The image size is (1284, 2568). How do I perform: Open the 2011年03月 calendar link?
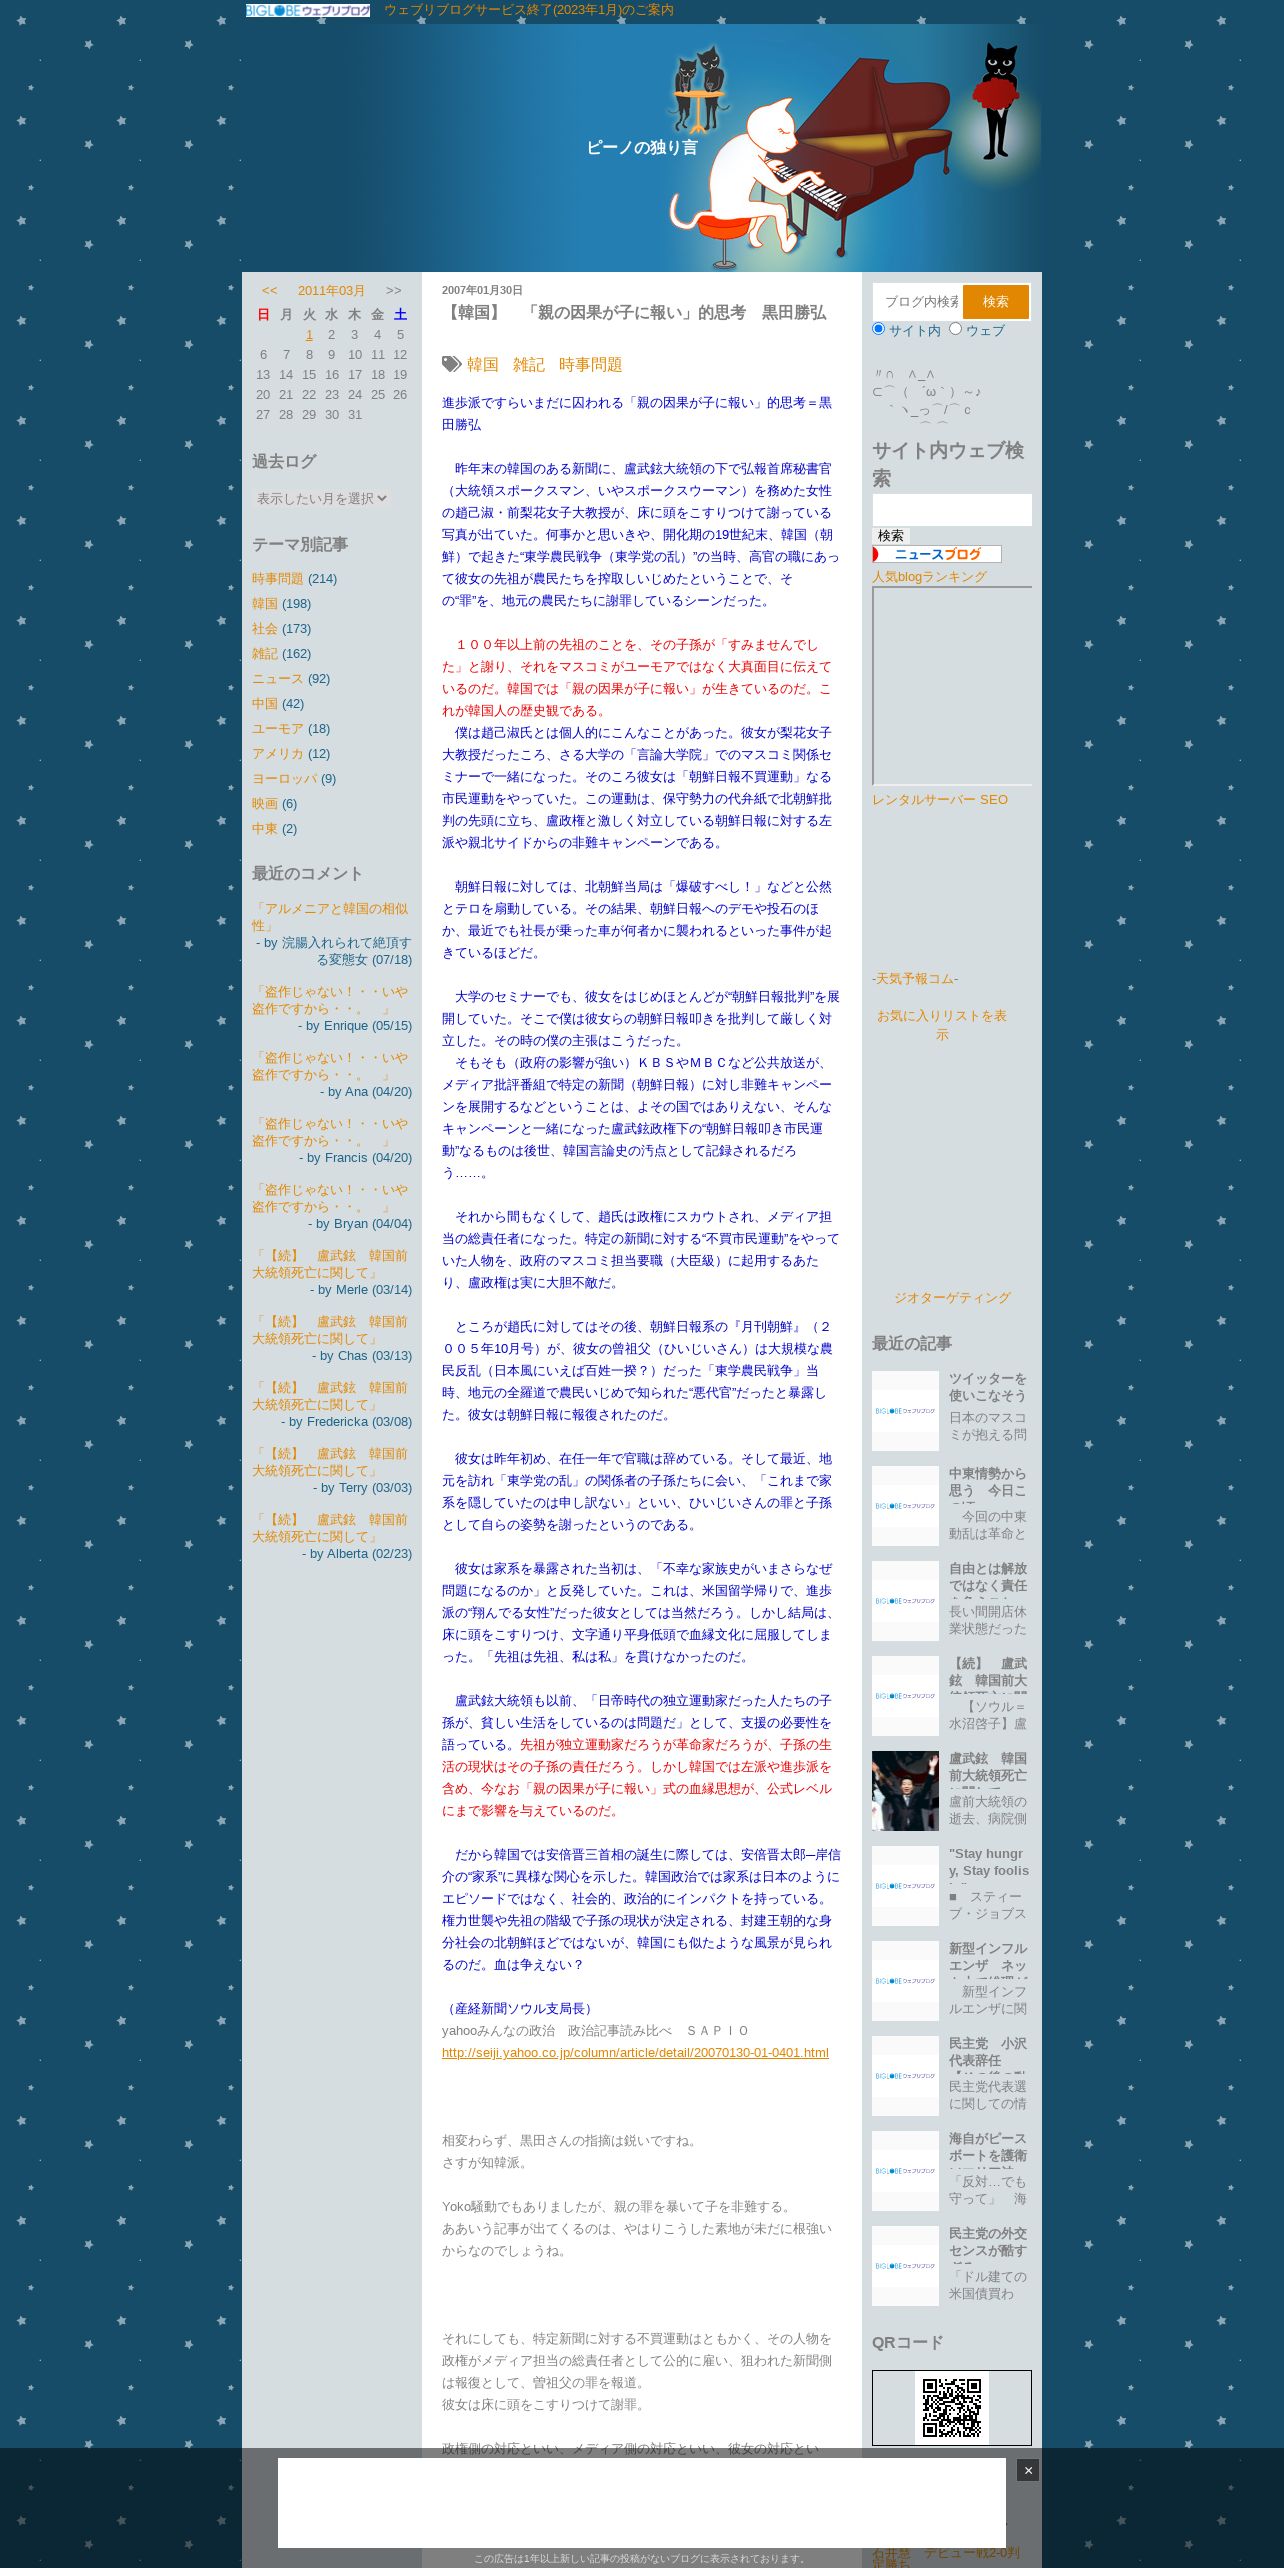(x=331, y=291)
